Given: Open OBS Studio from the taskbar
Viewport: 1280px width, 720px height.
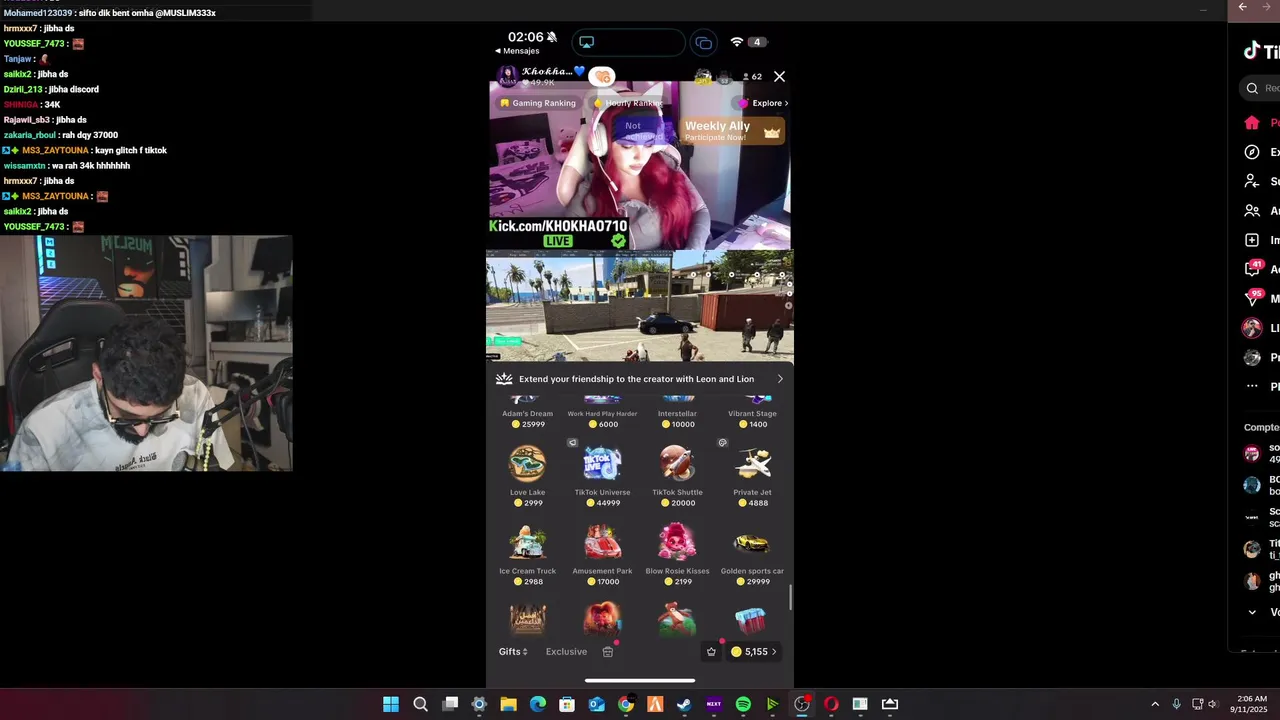Looking at the screenshot, I should (802, 704).
